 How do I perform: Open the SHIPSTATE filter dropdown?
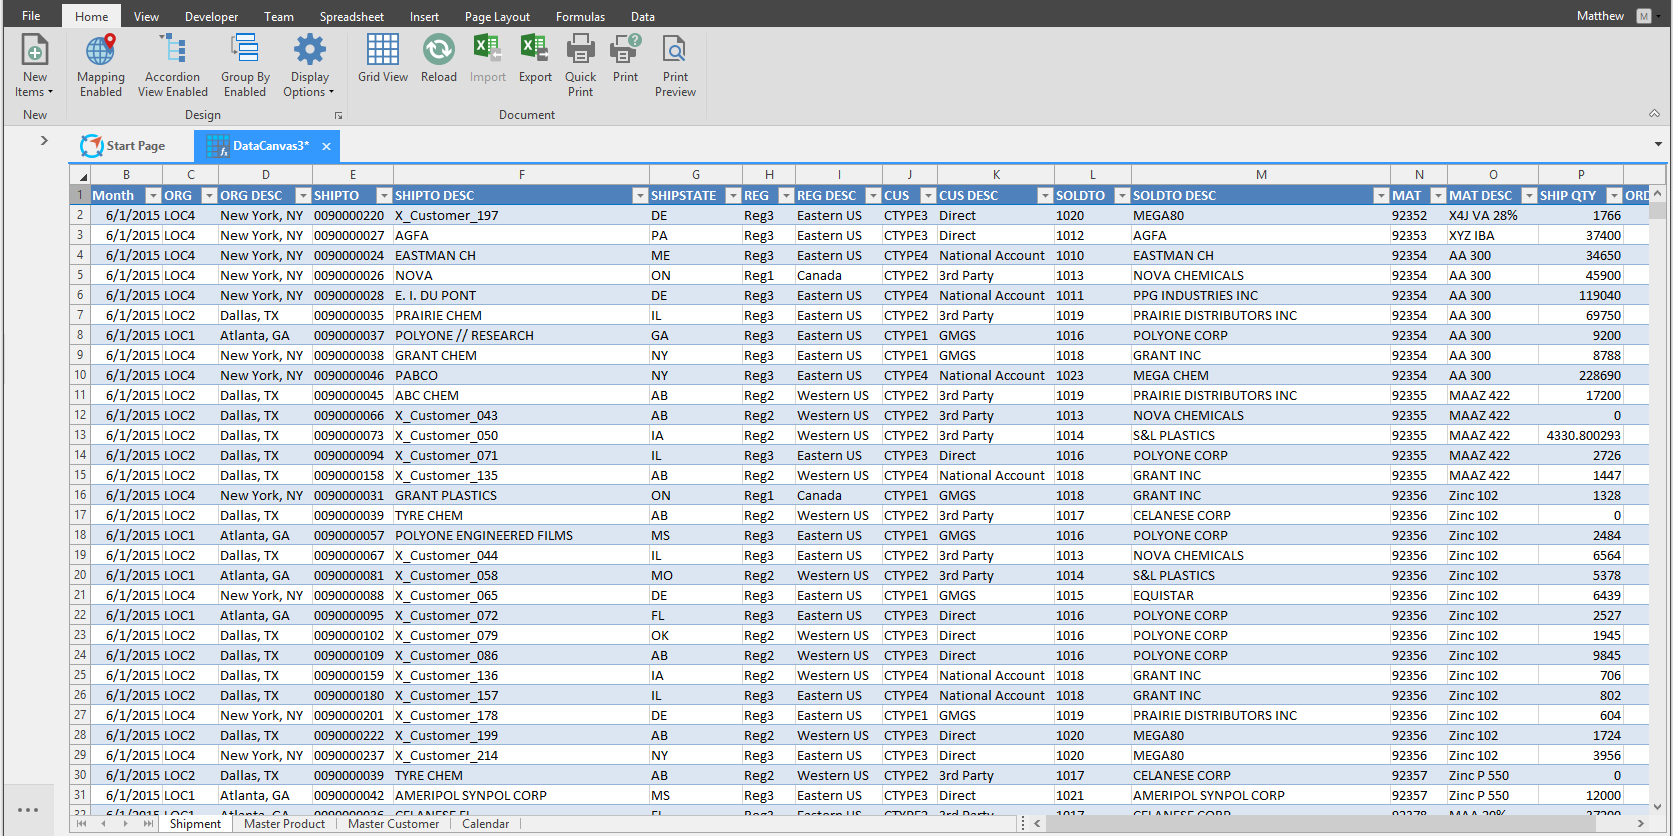click(733, 196)
